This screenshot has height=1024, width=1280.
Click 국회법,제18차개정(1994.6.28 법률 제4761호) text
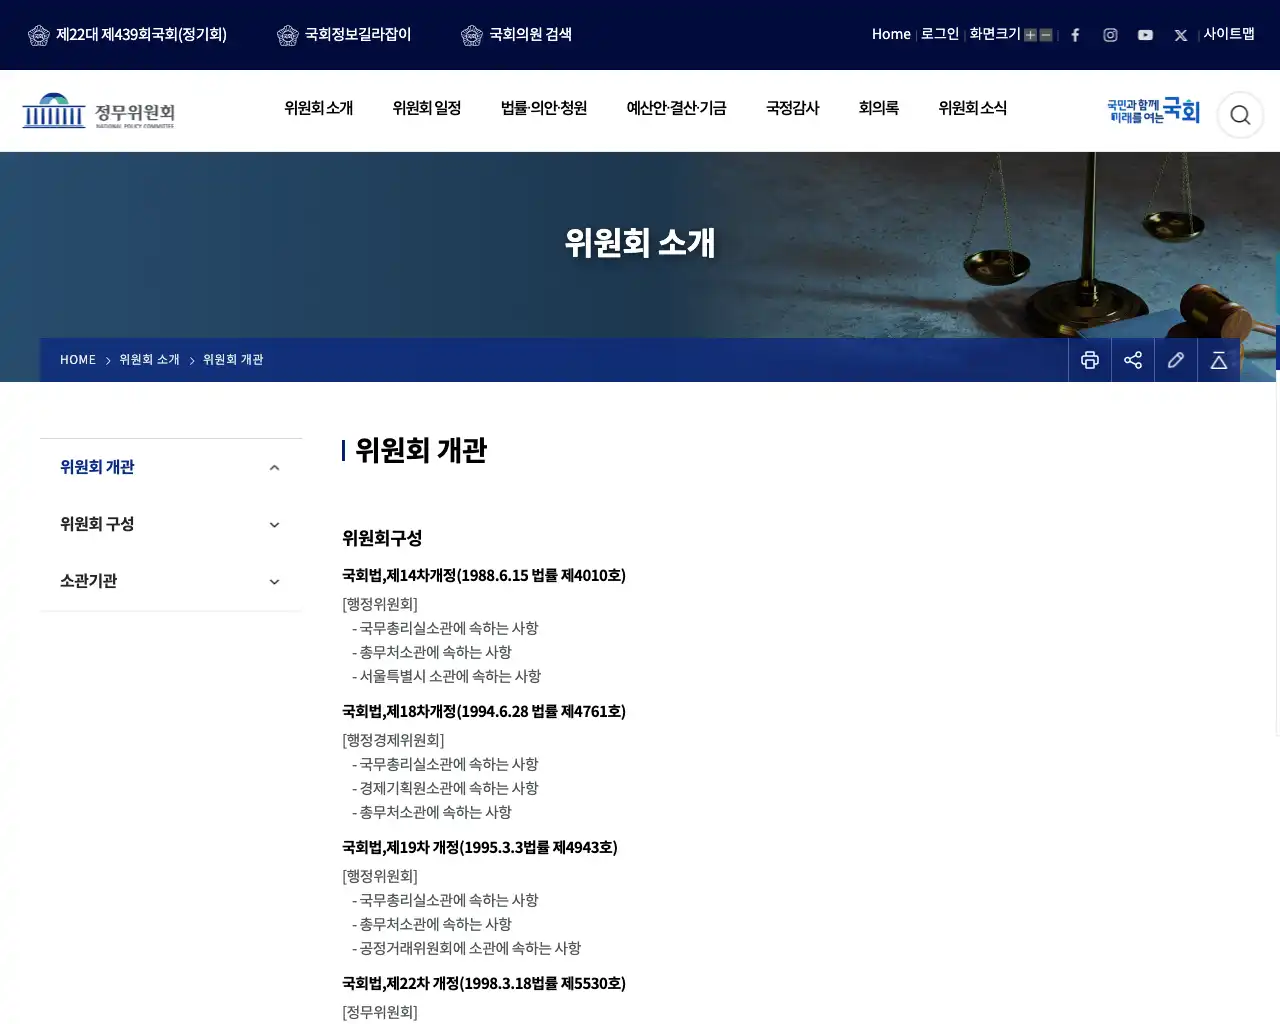point(484,712)
